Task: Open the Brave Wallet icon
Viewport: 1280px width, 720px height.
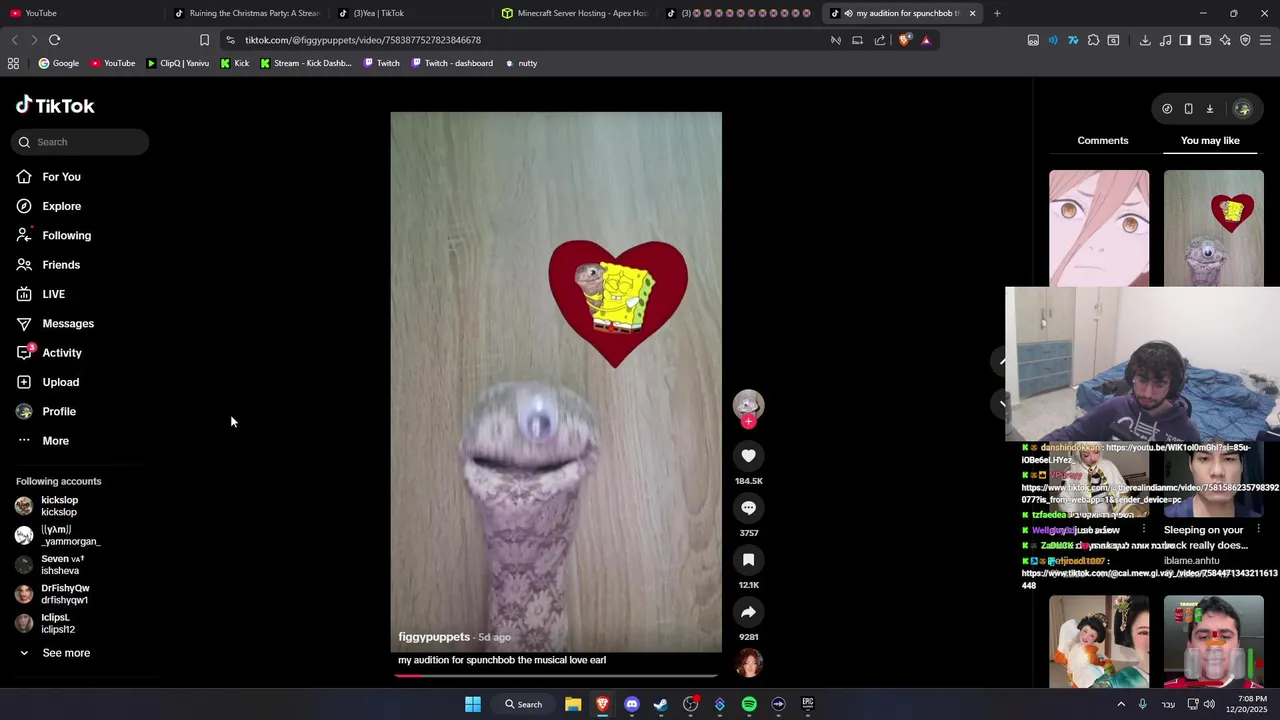Action: coord(1205,40)
